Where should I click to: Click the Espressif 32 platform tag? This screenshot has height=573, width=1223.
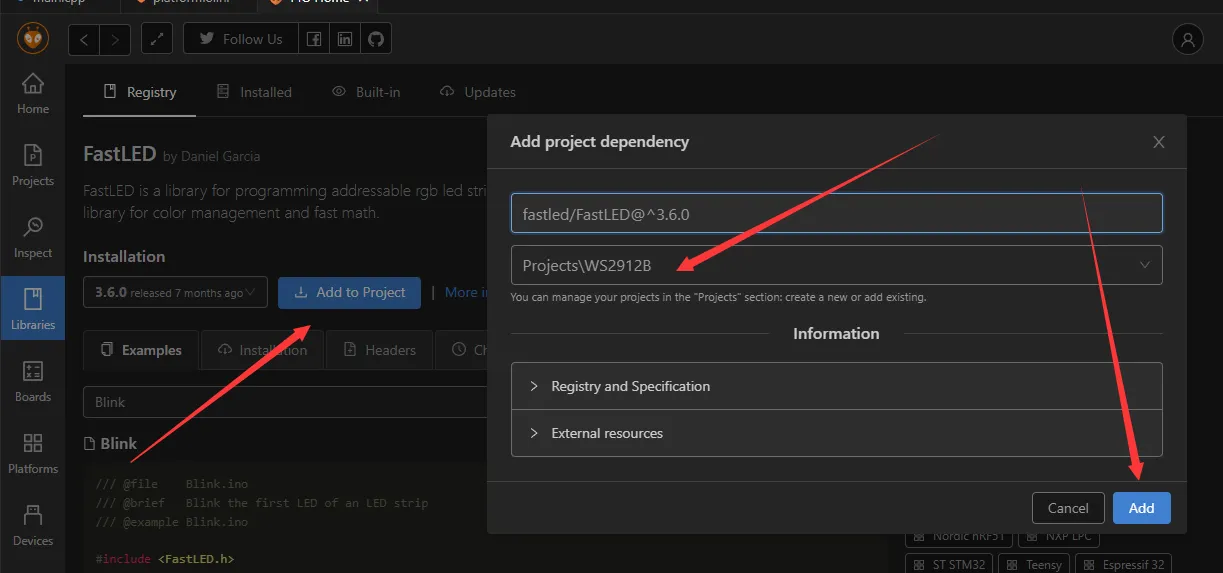(x=1122, y=564)
